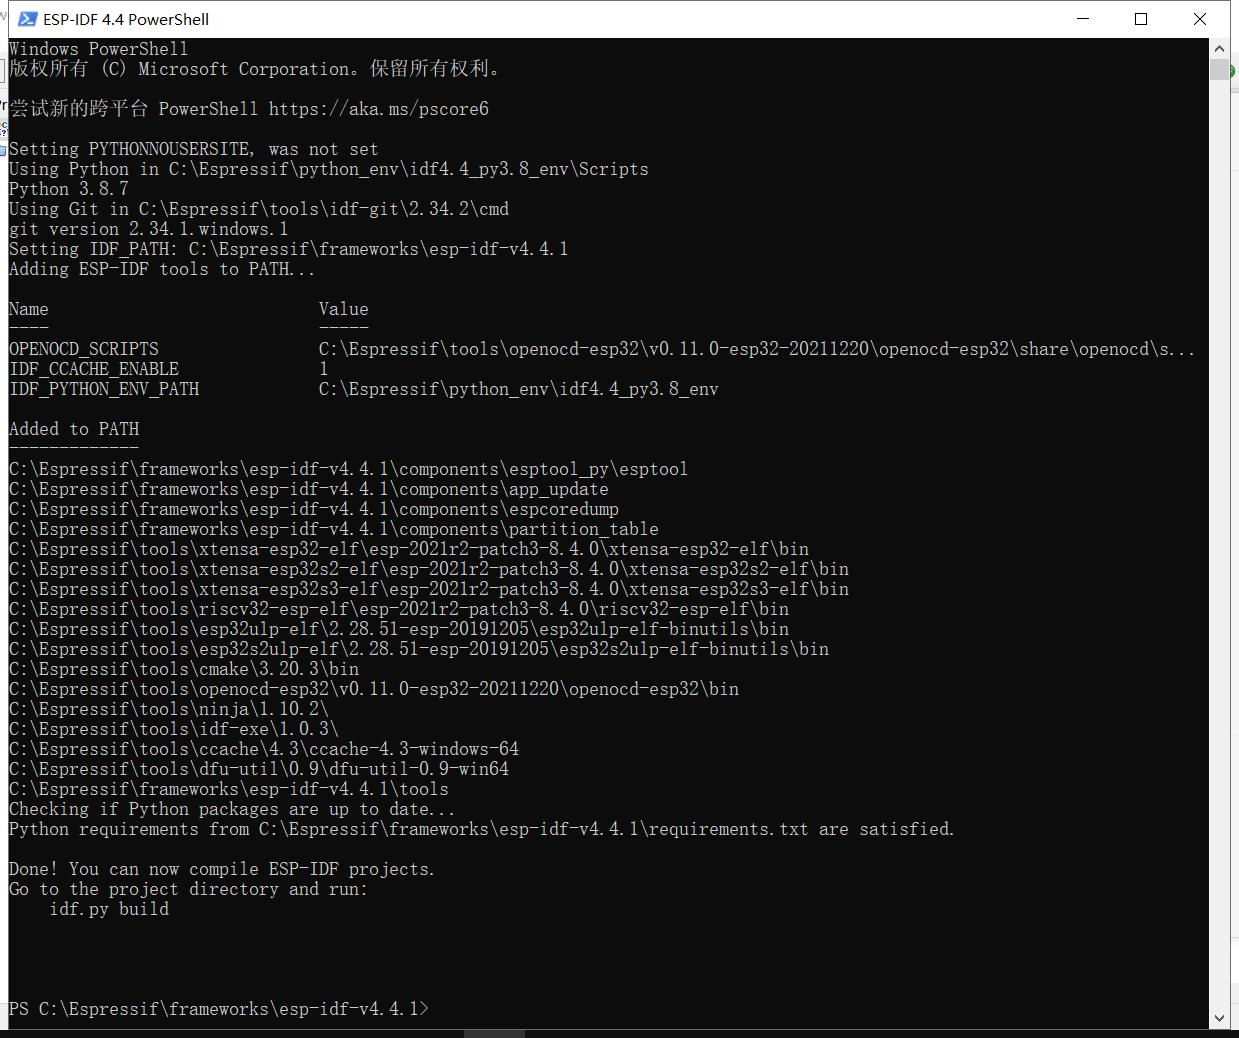Minimize the ESP-IDF PowerShell window

pos(1083,19)
